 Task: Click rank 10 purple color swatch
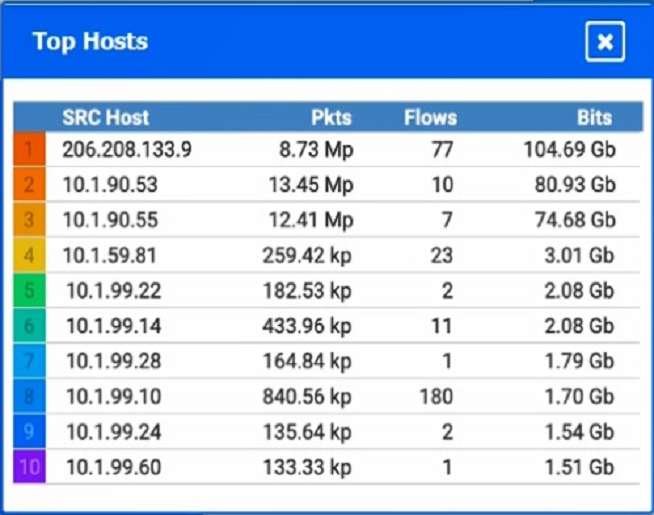coord(30,467)
